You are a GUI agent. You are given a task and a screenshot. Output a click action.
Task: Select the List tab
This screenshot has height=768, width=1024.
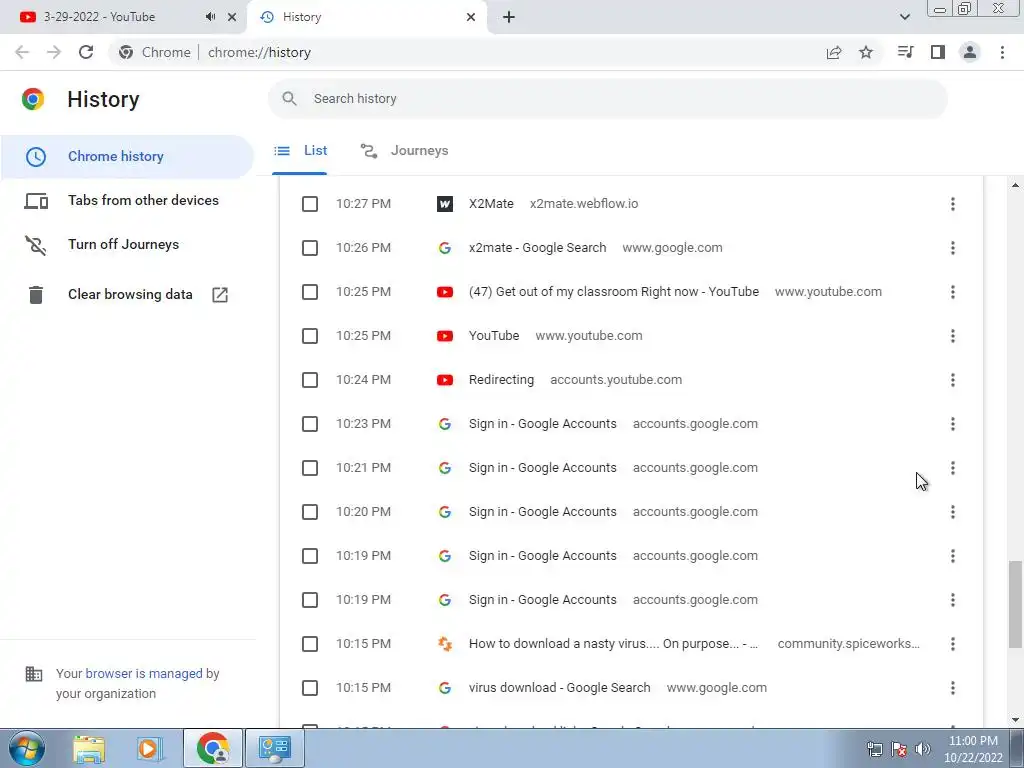pyautogui.click(x=300, y=151)
